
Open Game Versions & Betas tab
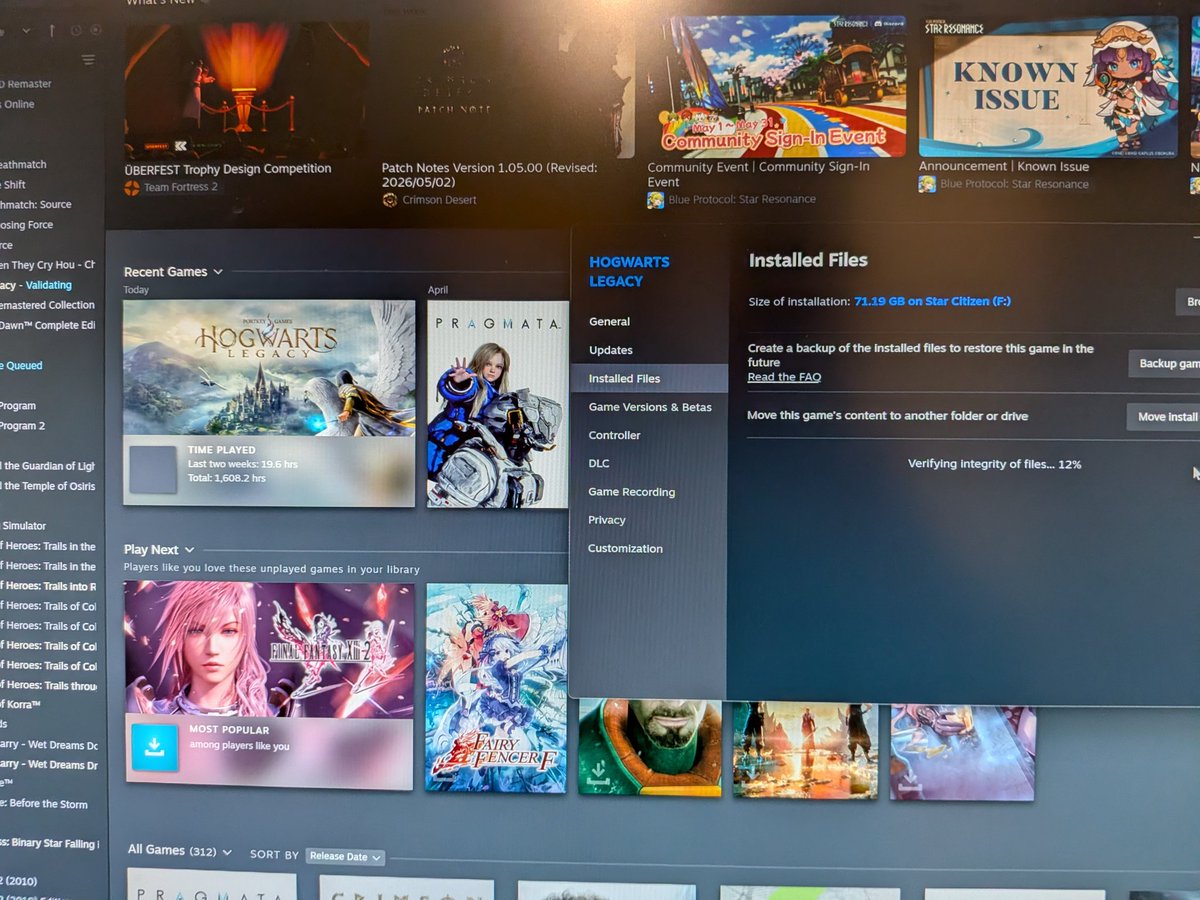pyautogui.click(x=650, y=407)
